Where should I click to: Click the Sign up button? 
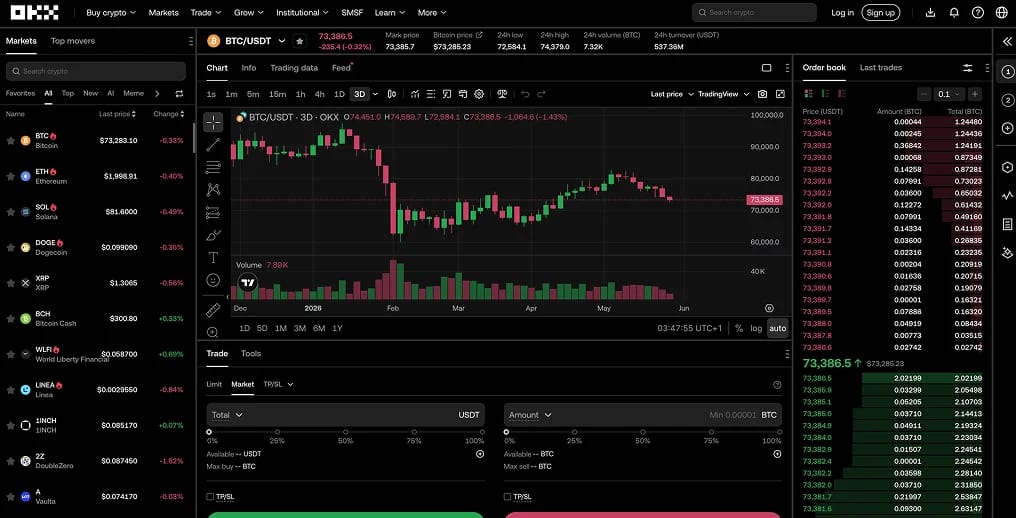[x=880, y=12]
